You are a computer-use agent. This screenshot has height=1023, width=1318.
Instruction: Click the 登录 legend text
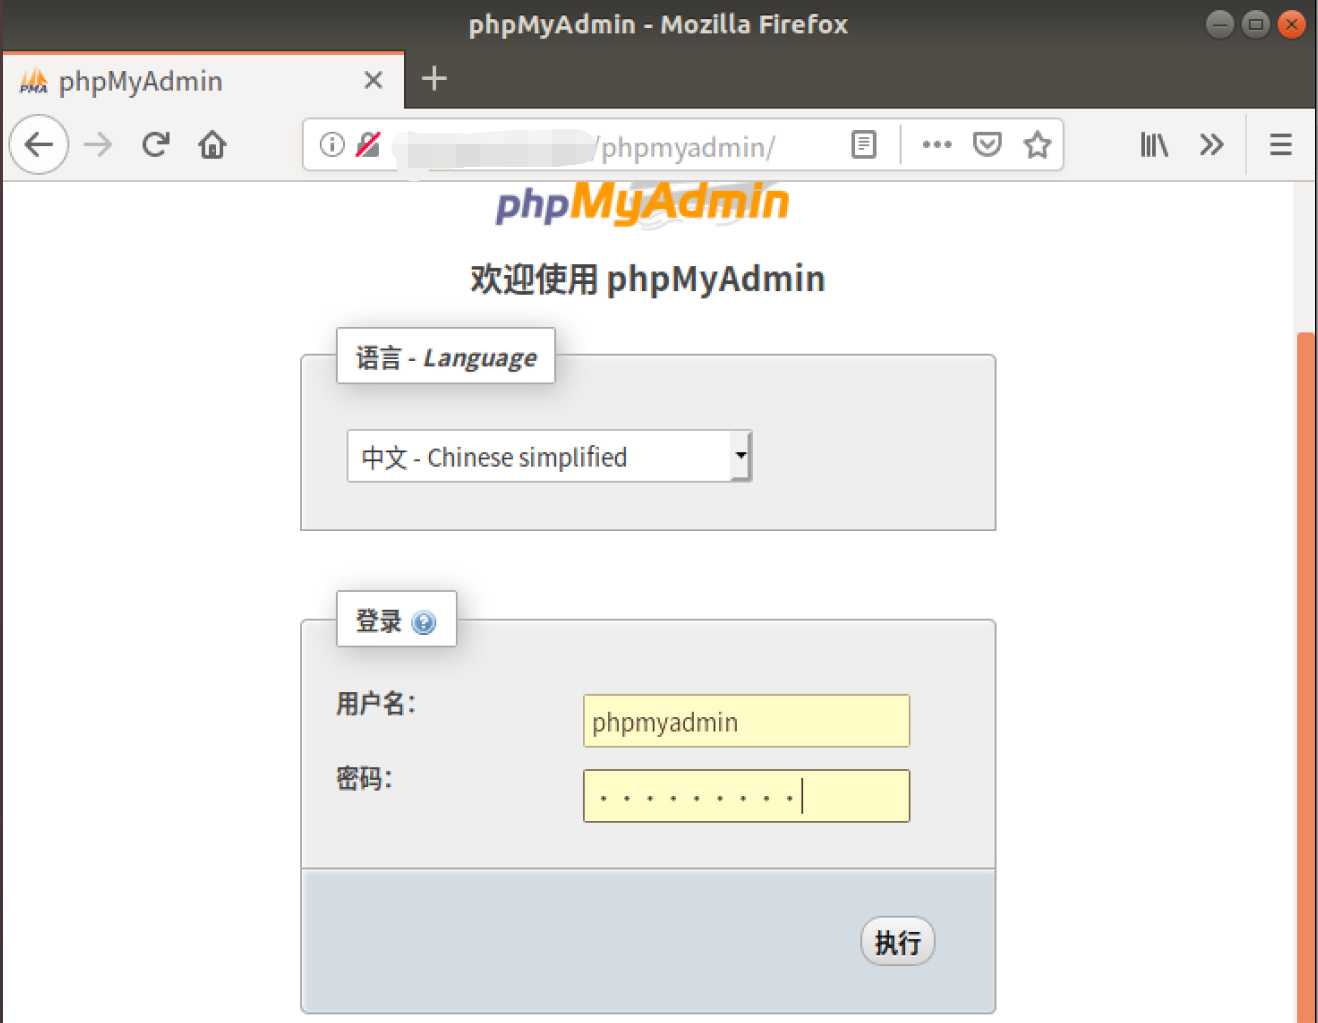[378, 621]
